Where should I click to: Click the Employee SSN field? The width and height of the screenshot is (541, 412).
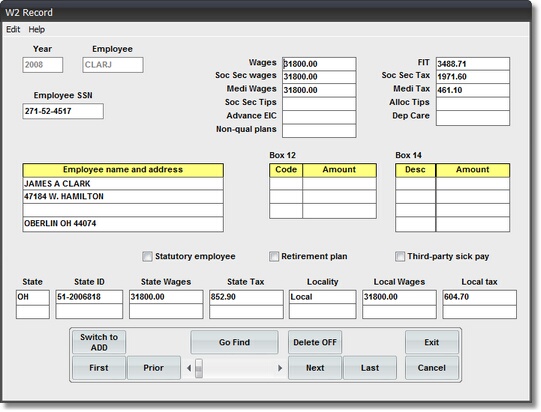point(63,111)
